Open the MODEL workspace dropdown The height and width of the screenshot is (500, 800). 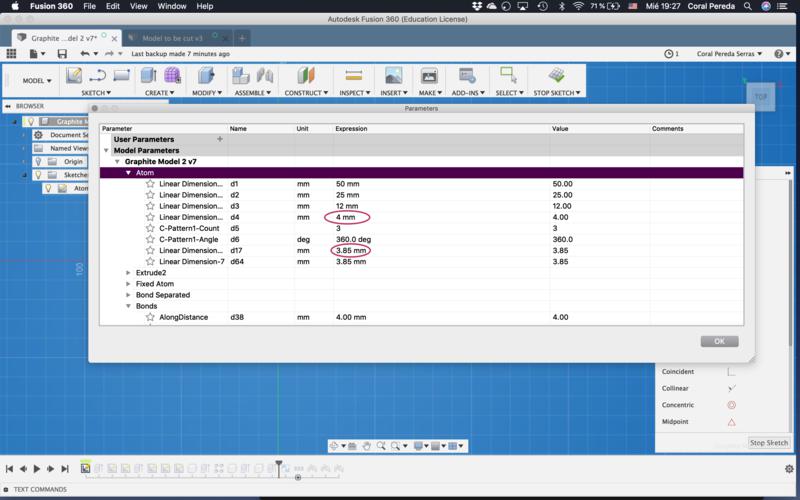coord(37,81)
